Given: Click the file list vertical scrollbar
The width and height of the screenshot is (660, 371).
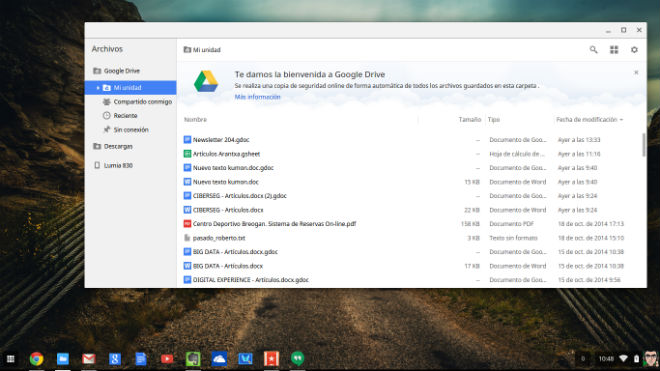Looking at the screenshot, I should (x=644, y=145).
